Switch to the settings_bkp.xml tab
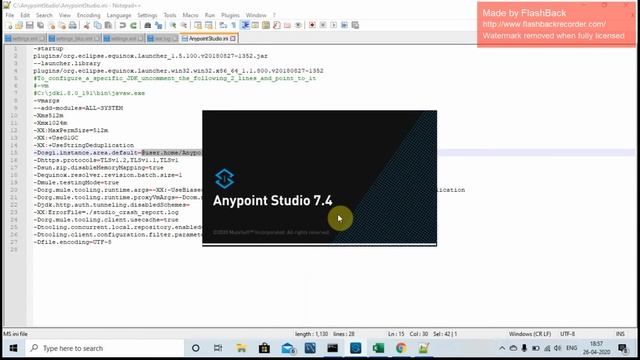Image resolution: width=640 pixels, height=360 pixels. (74, 39)
